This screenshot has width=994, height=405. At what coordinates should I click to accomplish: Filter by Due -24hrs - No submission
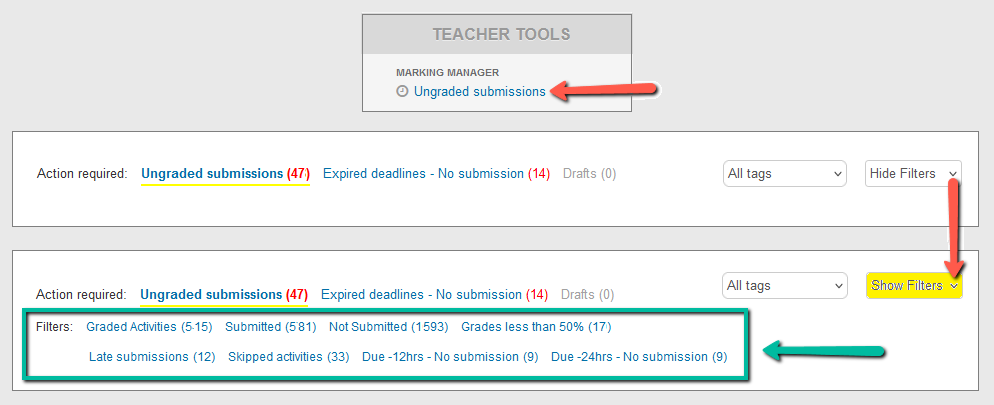pyautogui.click(x=639, y=357)
